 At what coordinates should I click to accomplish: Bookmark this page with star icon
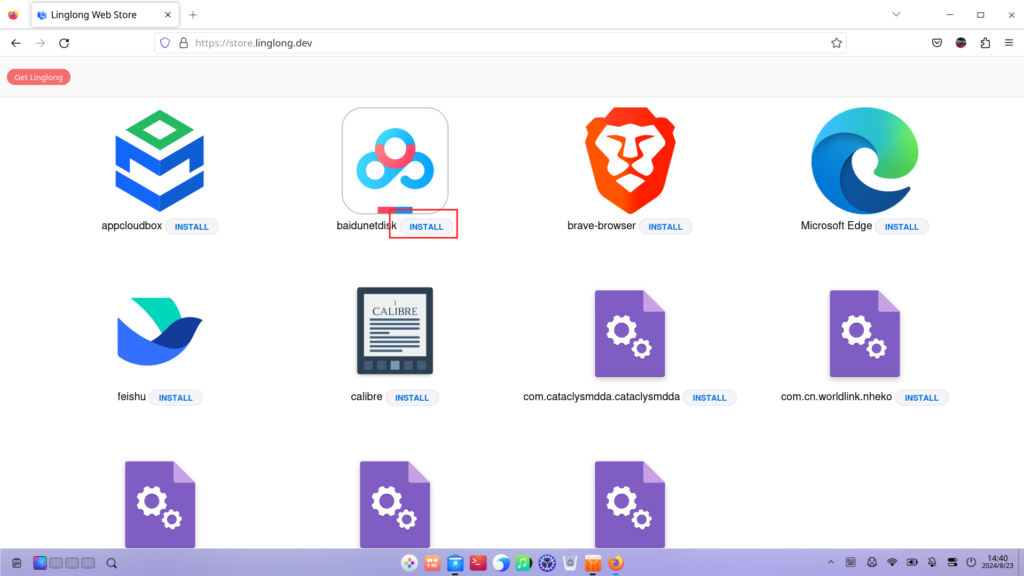(x=836, y=43)
